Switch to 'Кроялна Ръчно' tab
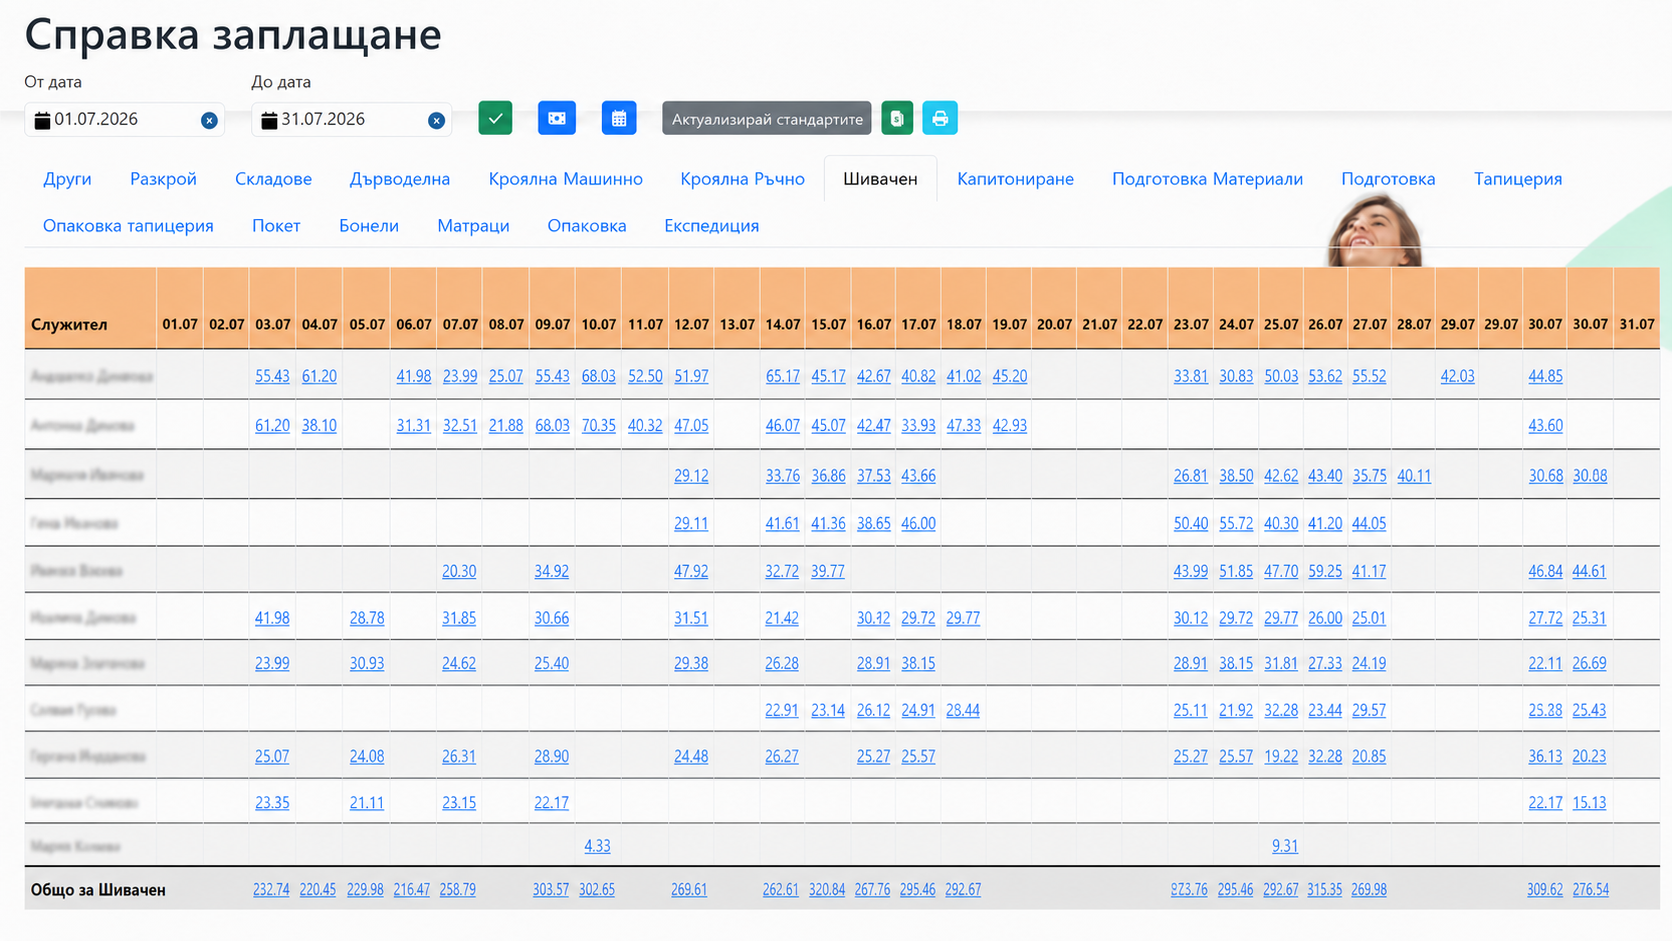 pos(742,179)
